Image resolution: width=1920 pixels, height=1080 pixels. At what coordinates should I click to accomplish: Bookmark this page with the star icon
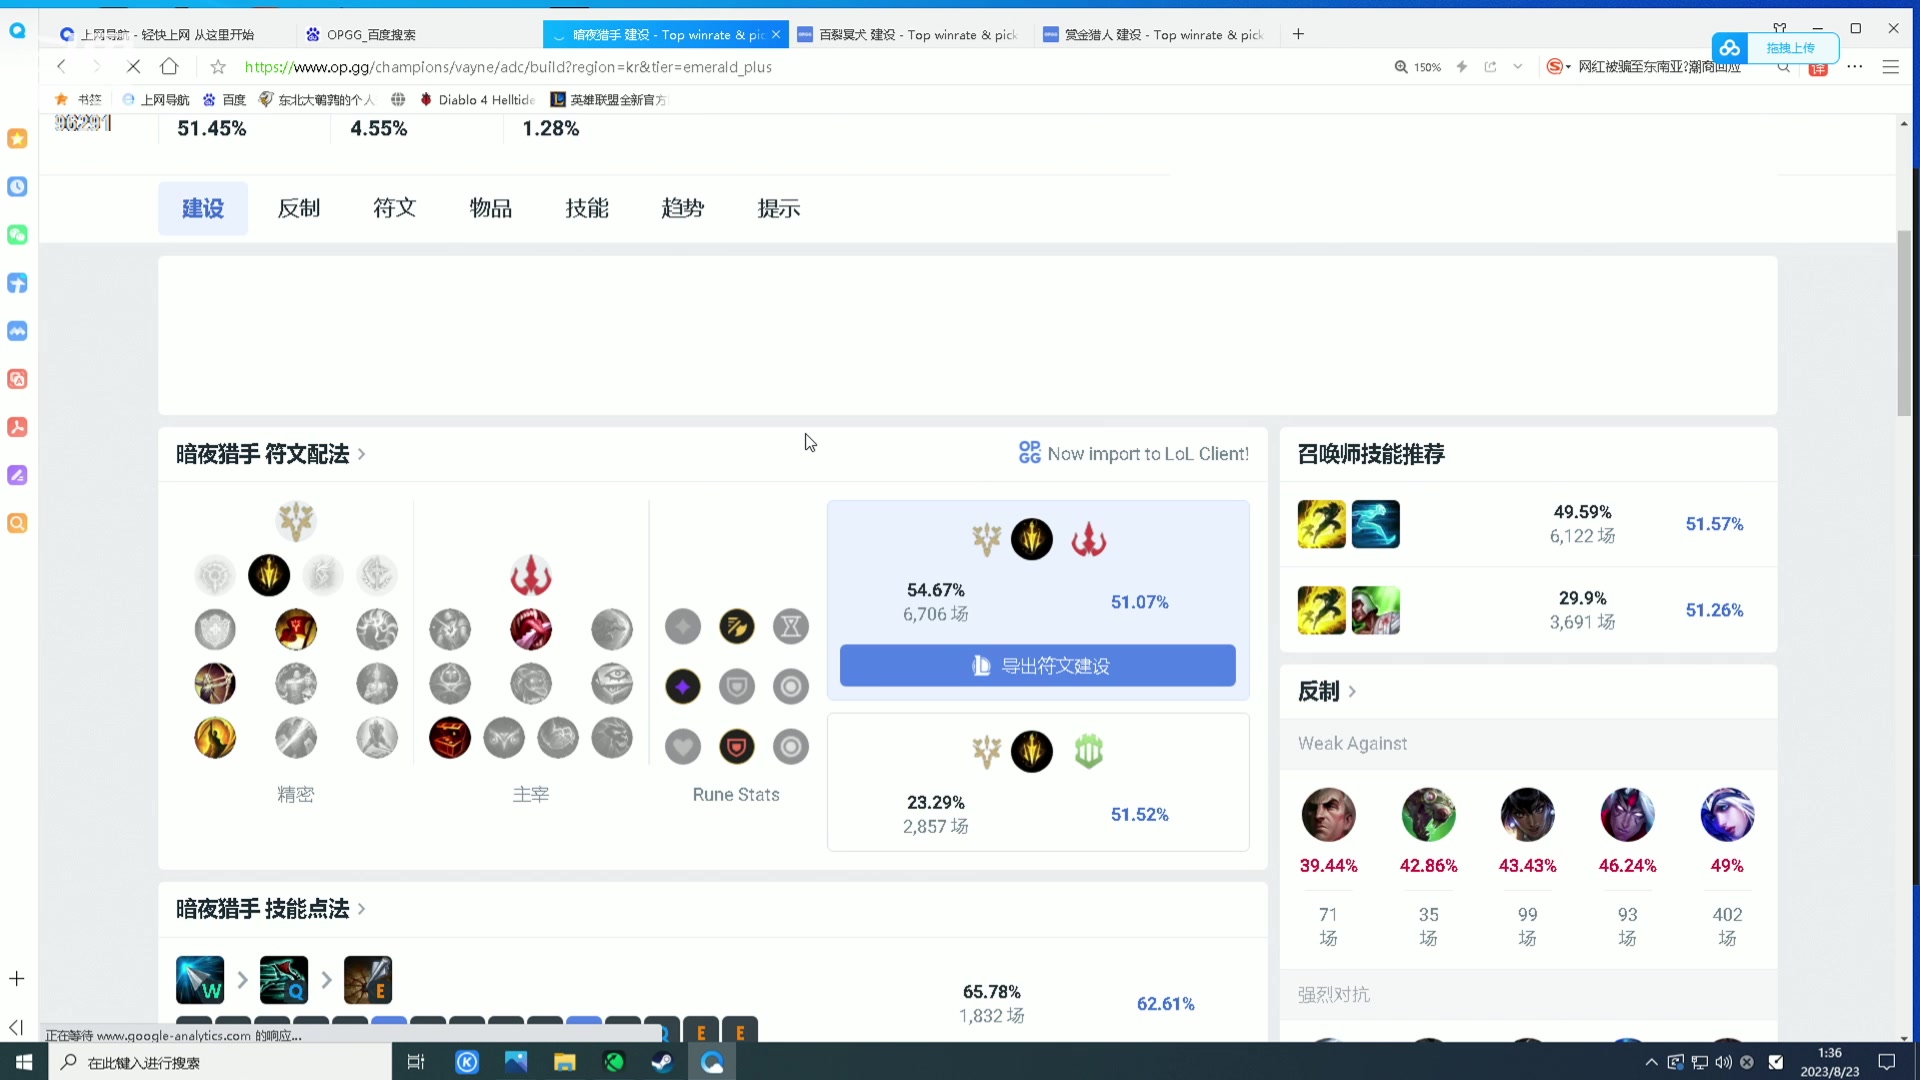point(218,67)
